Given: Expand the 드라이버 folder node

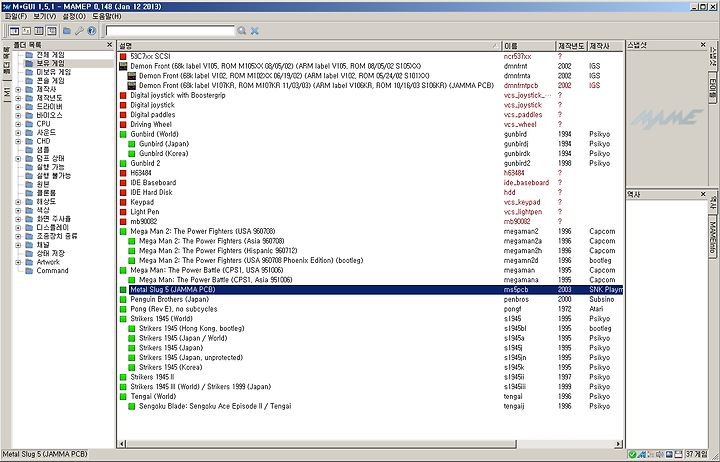Looking at the screenshot, I should click(x=18, y=107).
